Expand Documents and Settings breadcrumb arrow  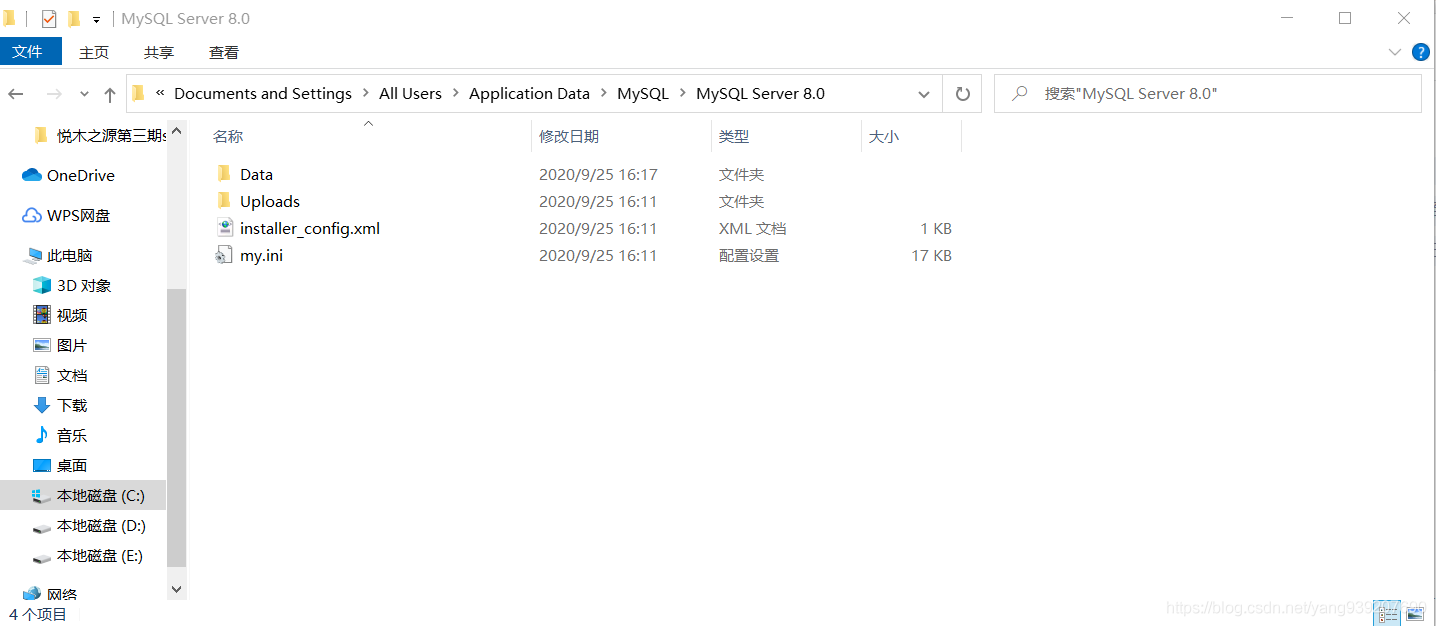point(365,93)
